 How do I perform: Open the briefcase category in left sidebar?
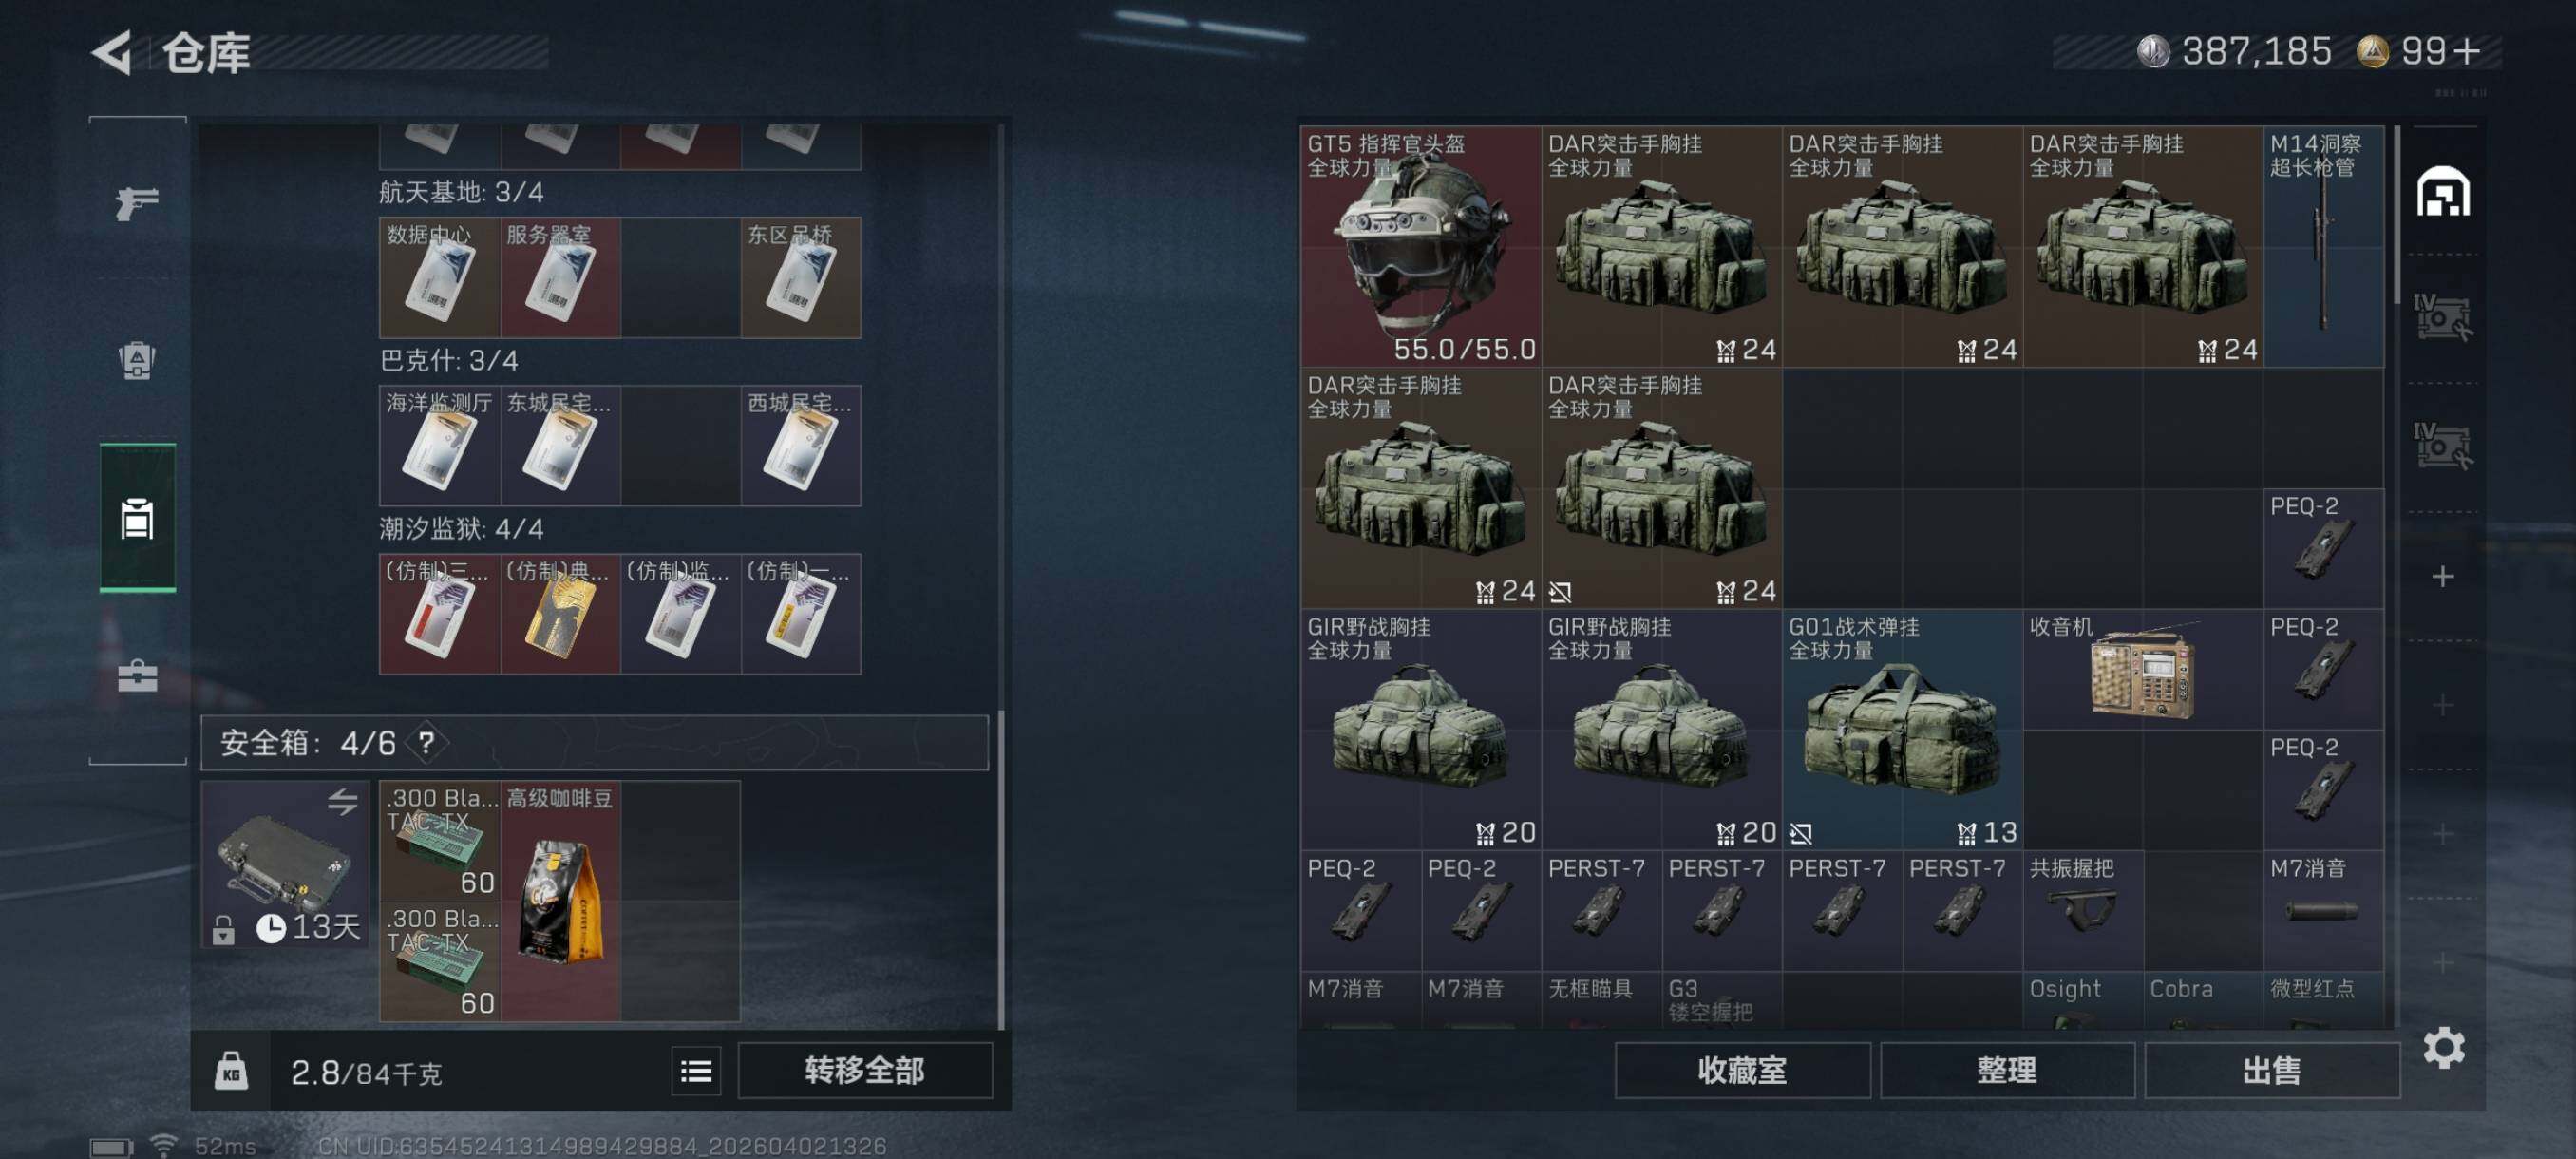coord(137,676)
